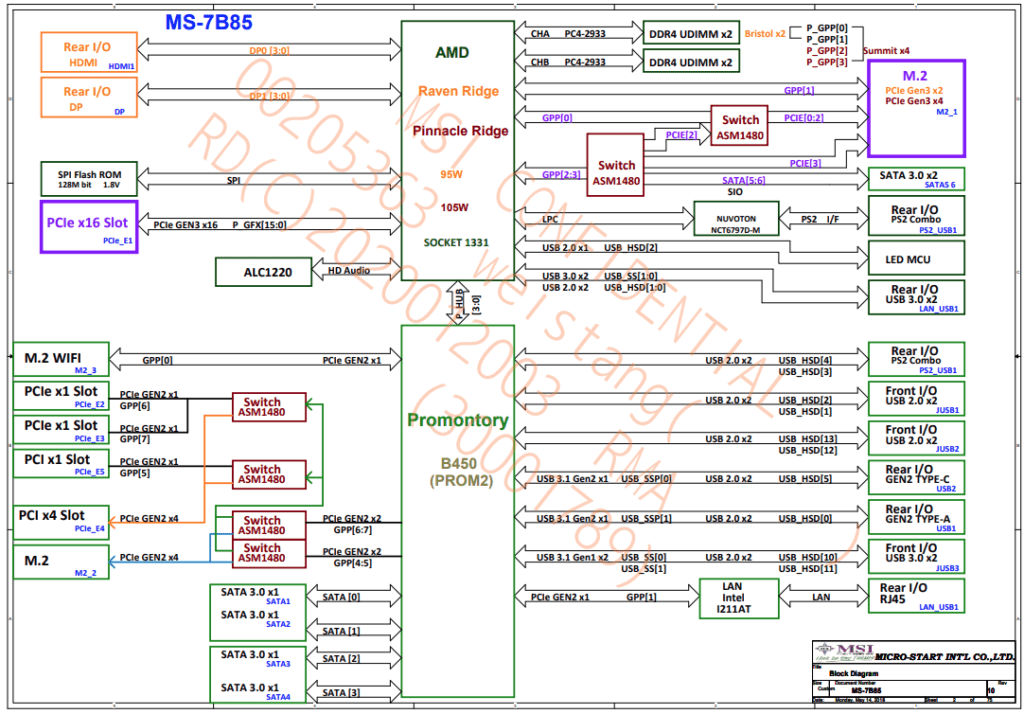Click the SATA3 connector label
The width and height of the screenshot is (1024, 714).
click(278, 664)
